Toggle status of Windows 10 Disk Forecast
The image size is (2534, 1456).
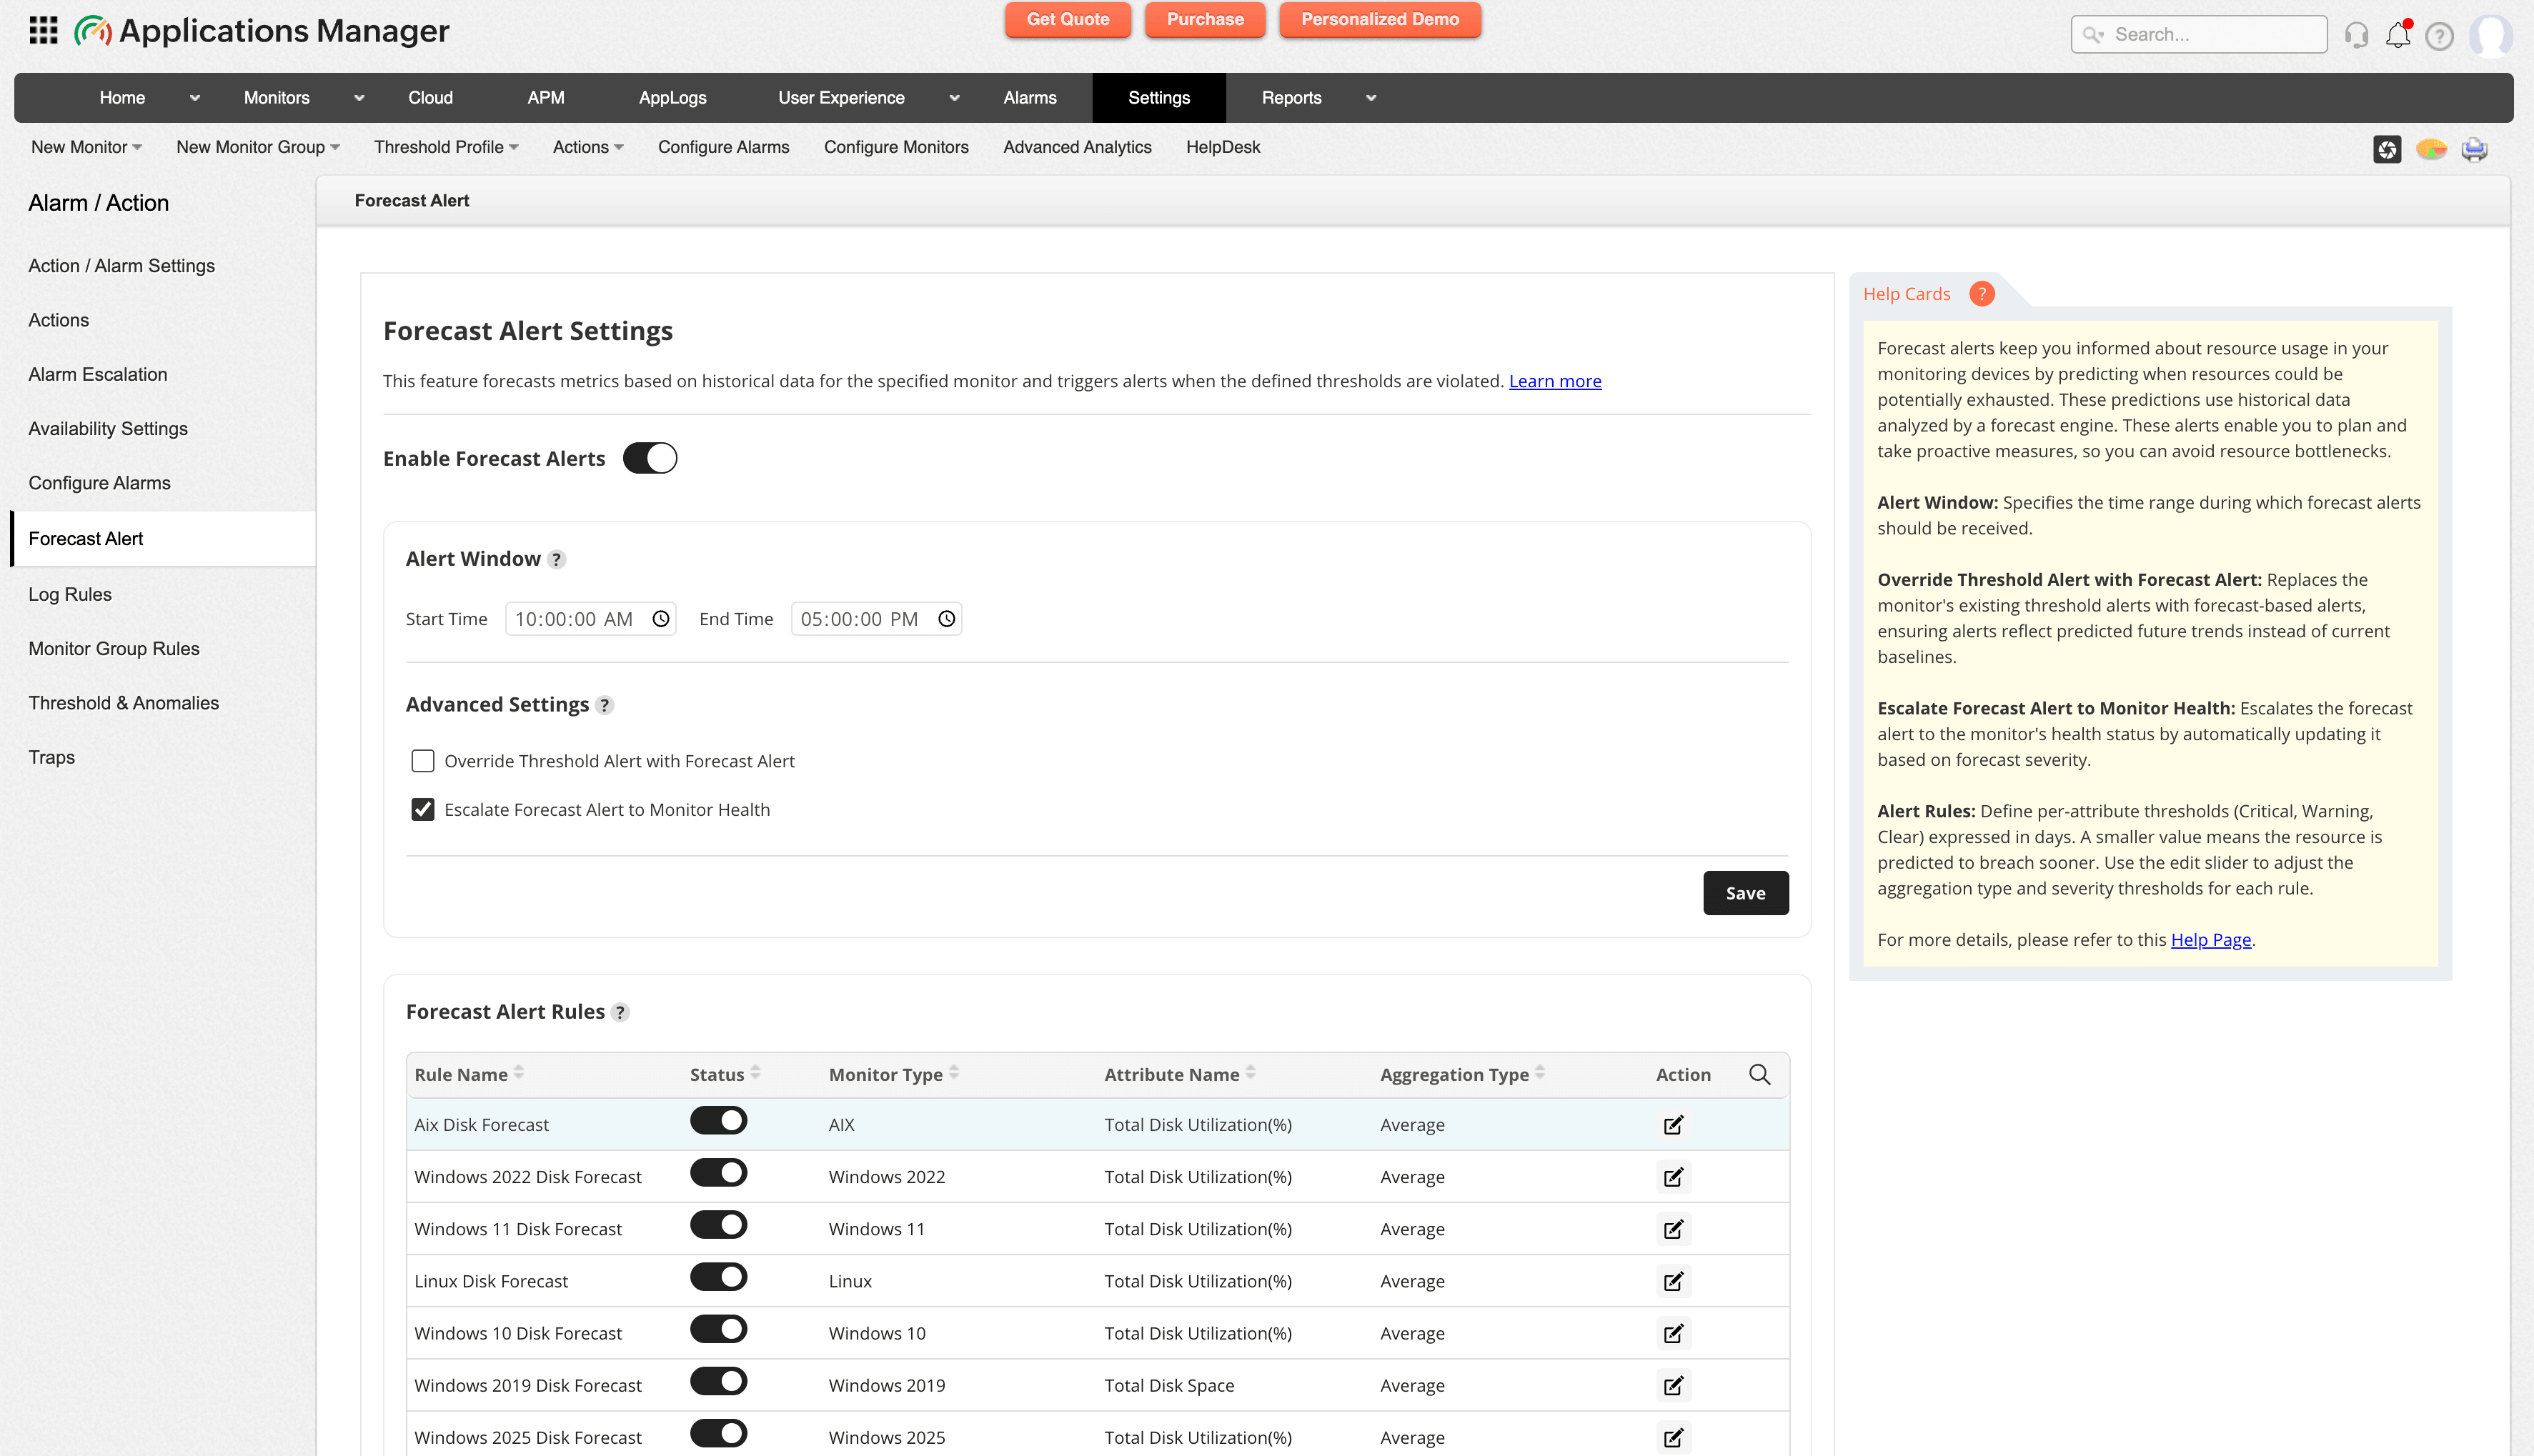718,1329
